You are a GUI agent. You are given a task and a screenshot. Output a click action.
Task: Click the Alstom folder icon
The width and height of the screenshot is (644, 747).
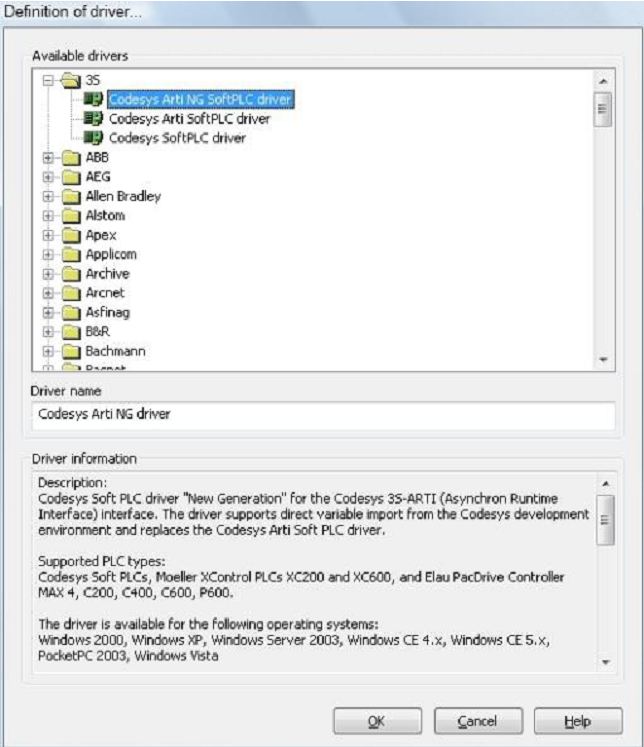point(71,216)
